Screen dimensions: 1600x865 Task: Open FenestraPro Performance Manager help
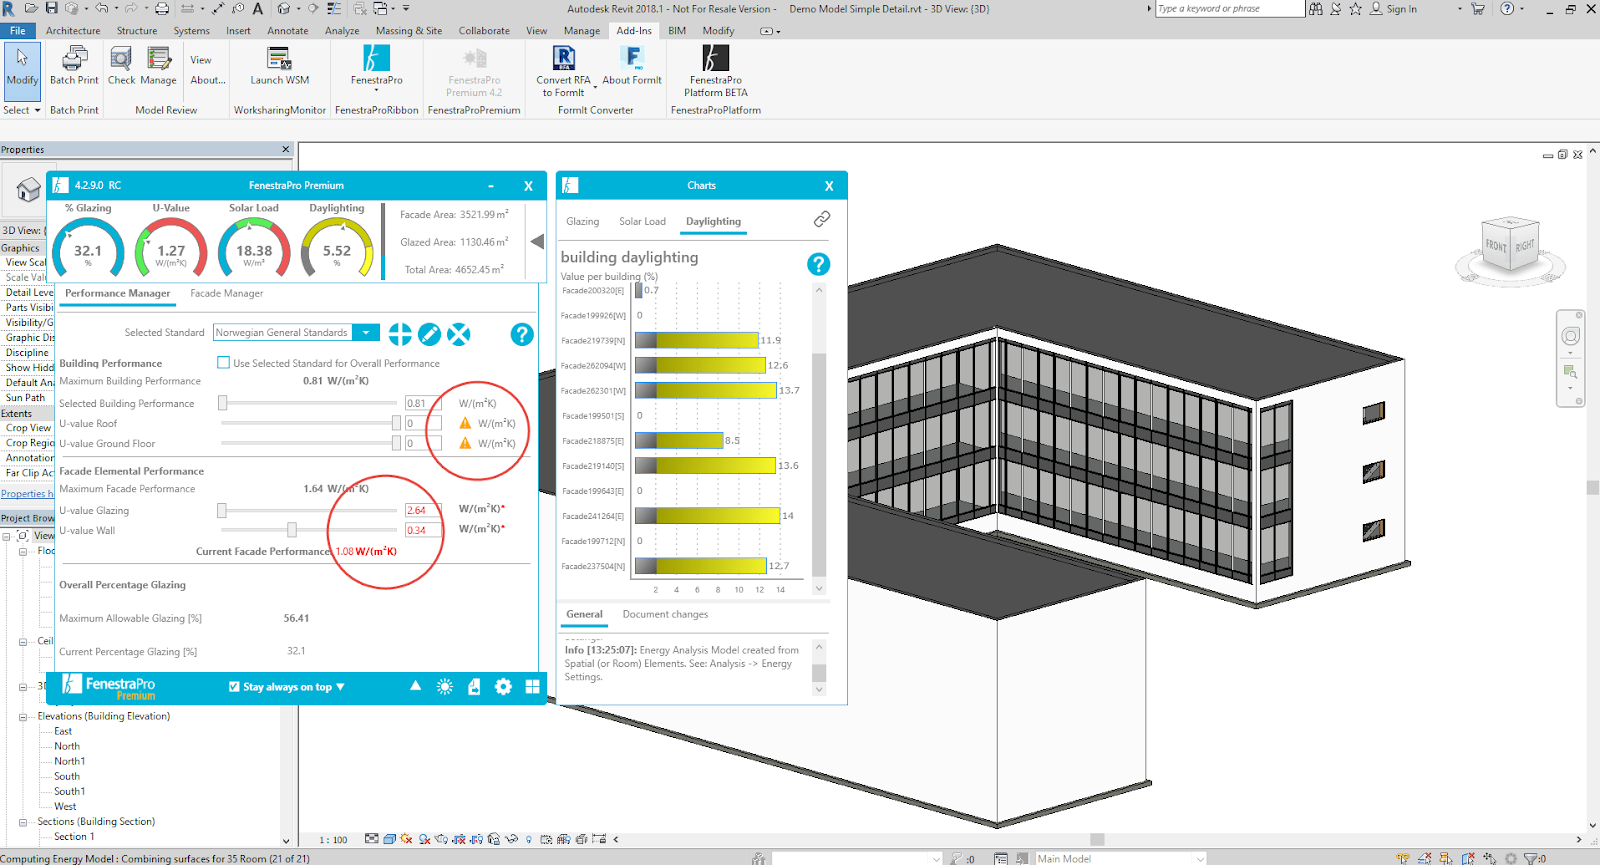(522, 334)
